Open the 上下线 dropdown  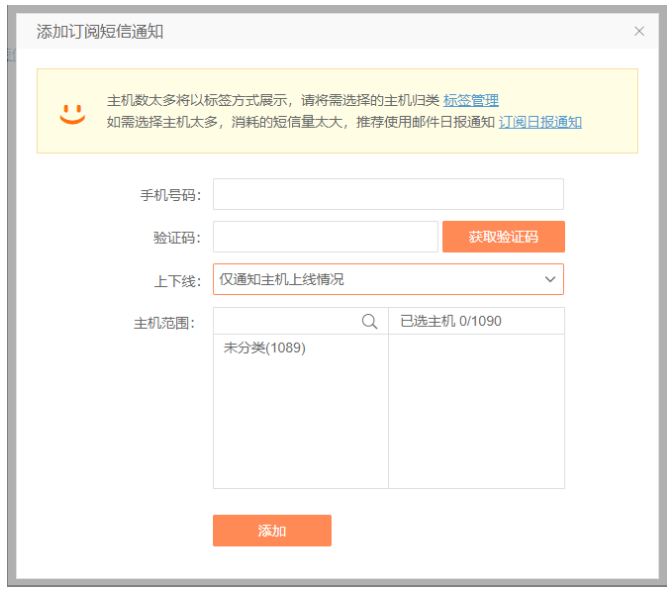388,279
